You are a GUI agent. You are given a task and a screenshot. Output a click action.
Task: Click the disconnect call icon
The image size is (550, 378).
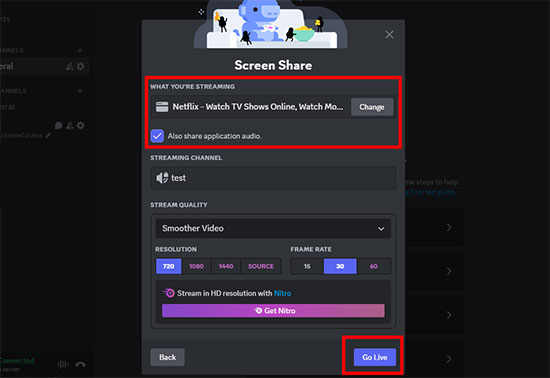(x=80, y=365)
